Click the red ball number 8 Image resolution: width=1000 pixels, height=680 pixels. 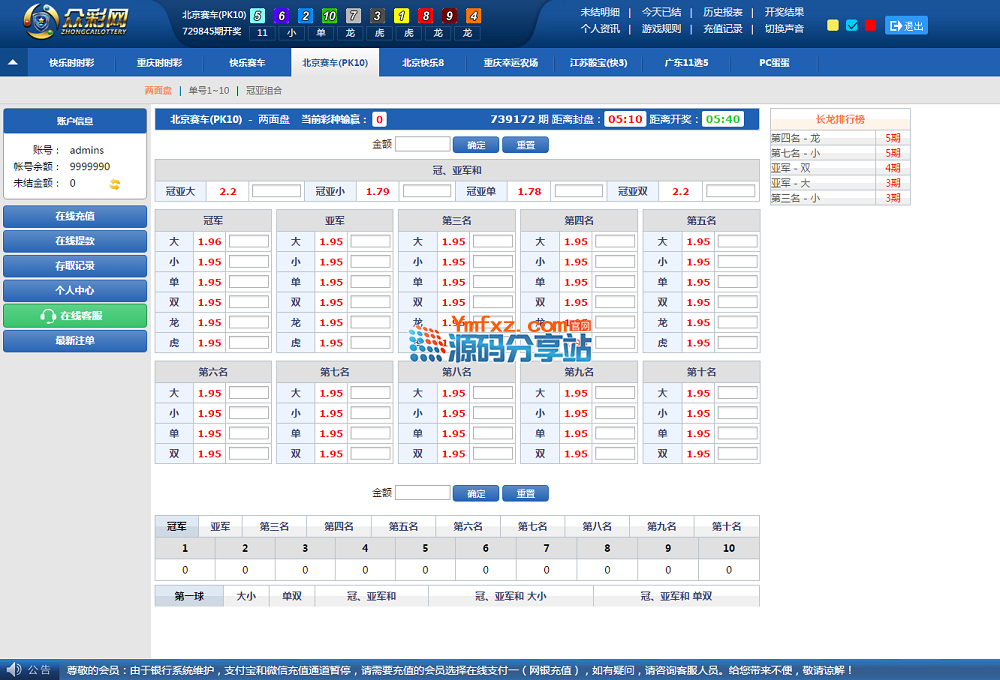426,16
